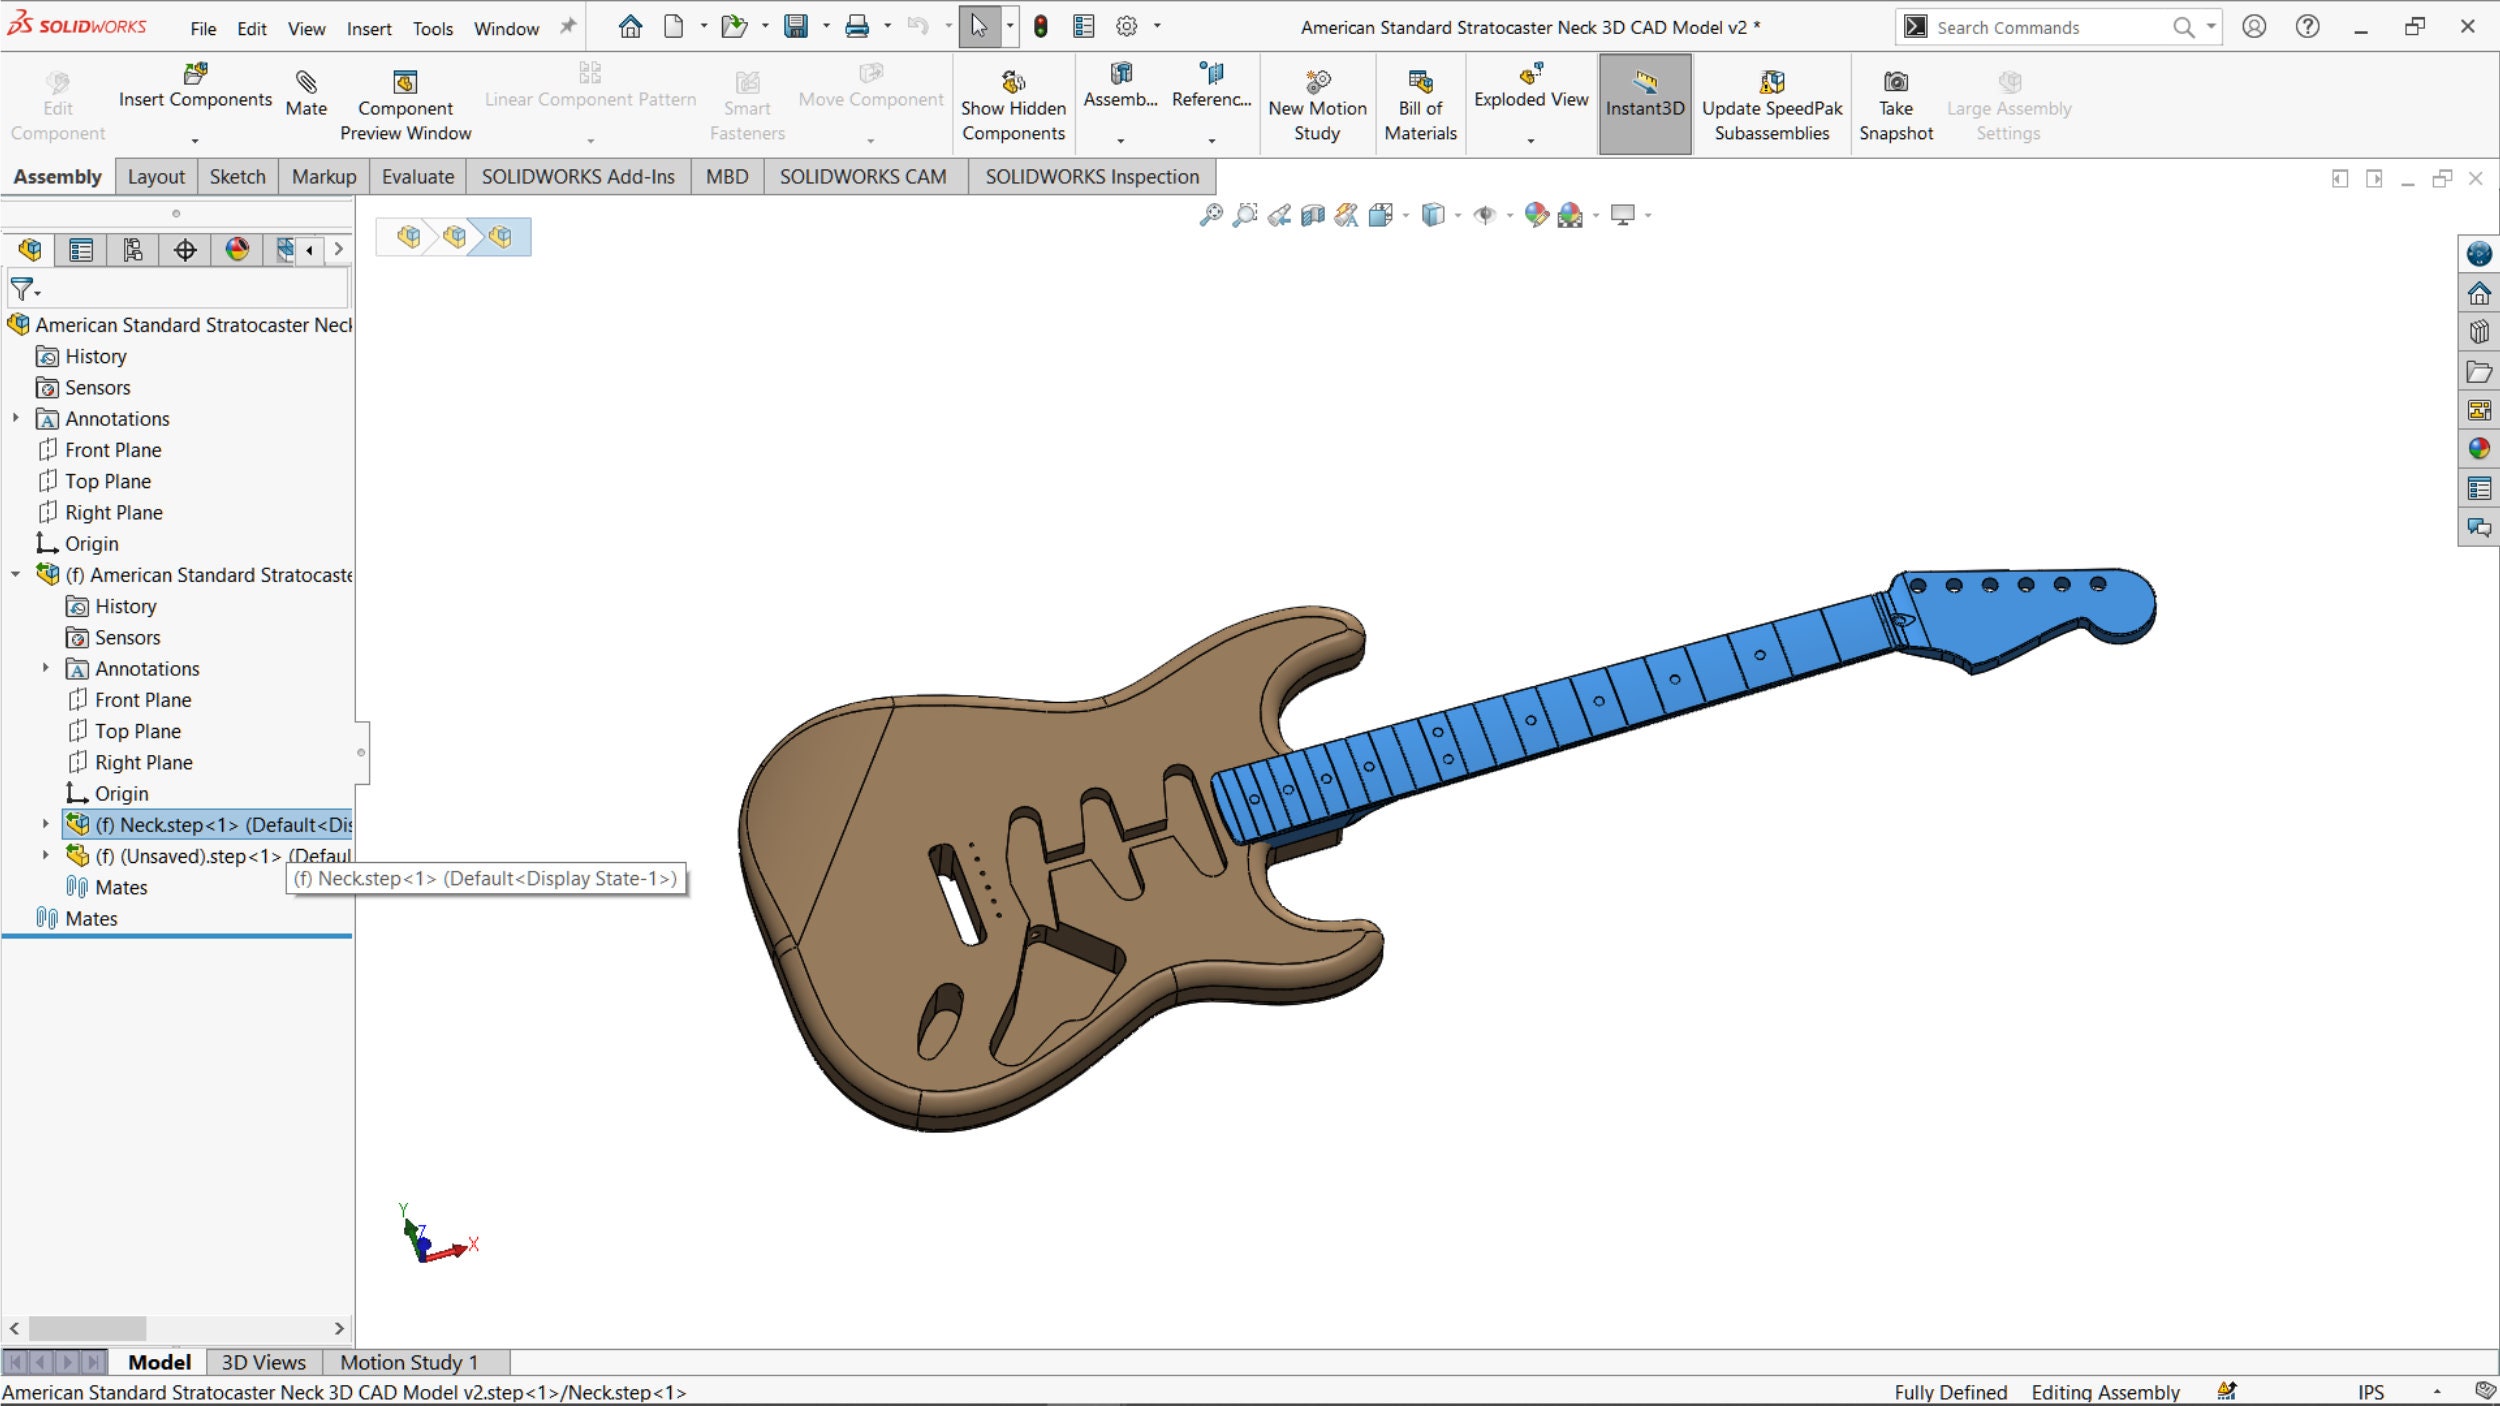This screenshot has height=1406, width=2500.
Task: Click Take Snapshot camera tool
Action: [x=1895, y=106]
